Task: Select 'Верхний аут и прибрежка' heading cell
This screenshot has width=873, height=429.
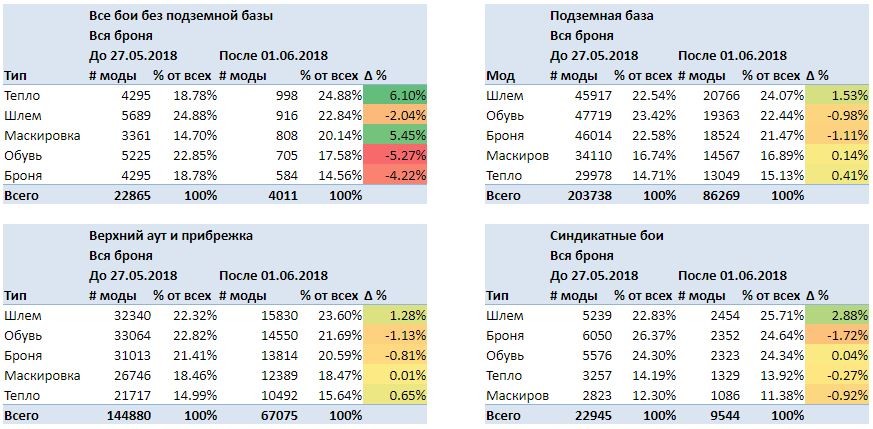Action: [x=171, y=235]
